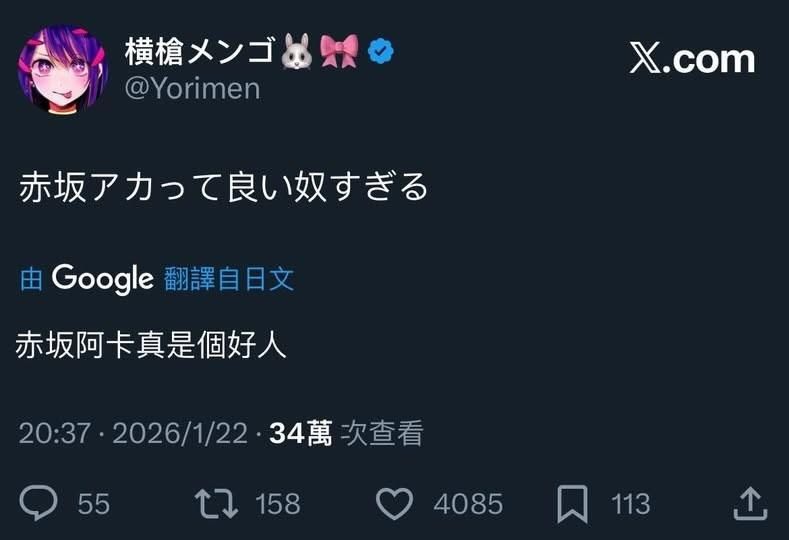Open the share icon menu

(x=750, y=503)
